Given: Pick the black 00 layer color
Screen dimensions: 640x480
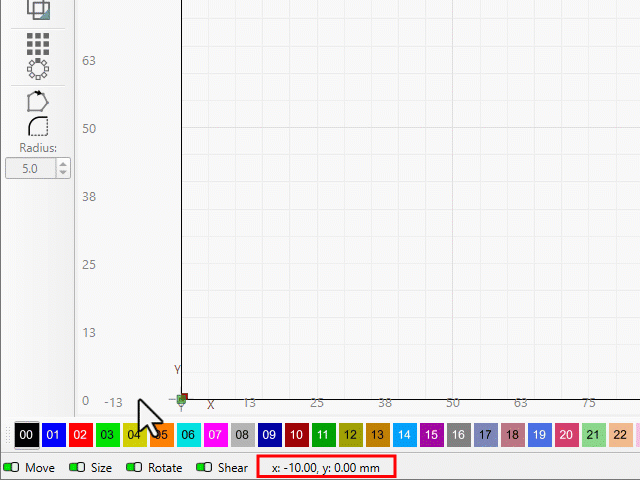Looking at the screenshot, I should tap(27, 435).
